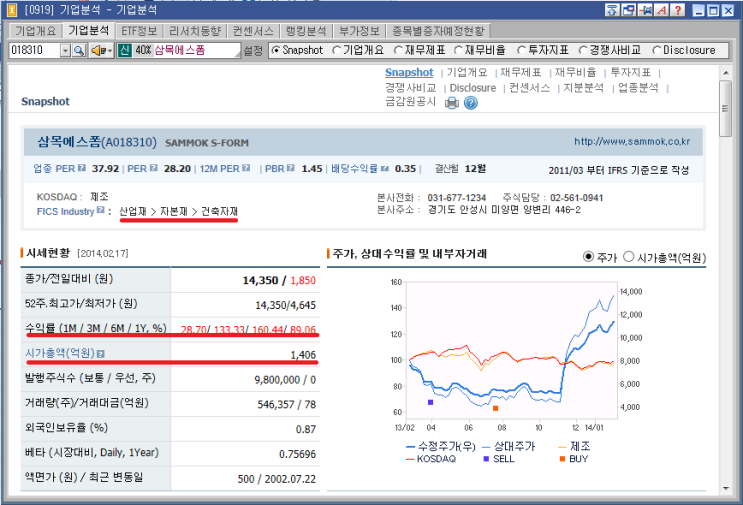Select the Disclosure radio button
Viewport: 743px width, 505px height.
point(657,50)
